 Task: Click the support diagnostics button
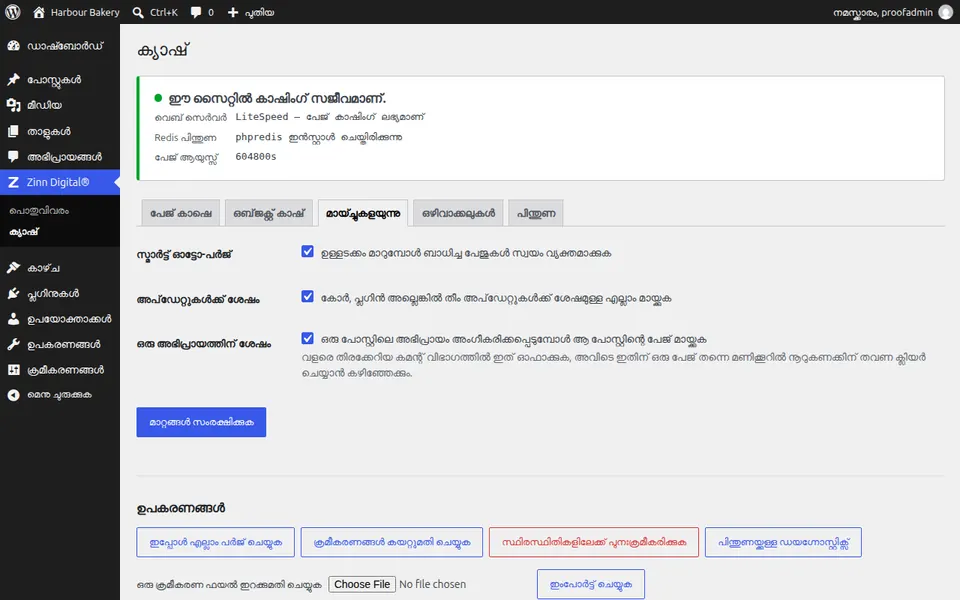coord(783,542)
